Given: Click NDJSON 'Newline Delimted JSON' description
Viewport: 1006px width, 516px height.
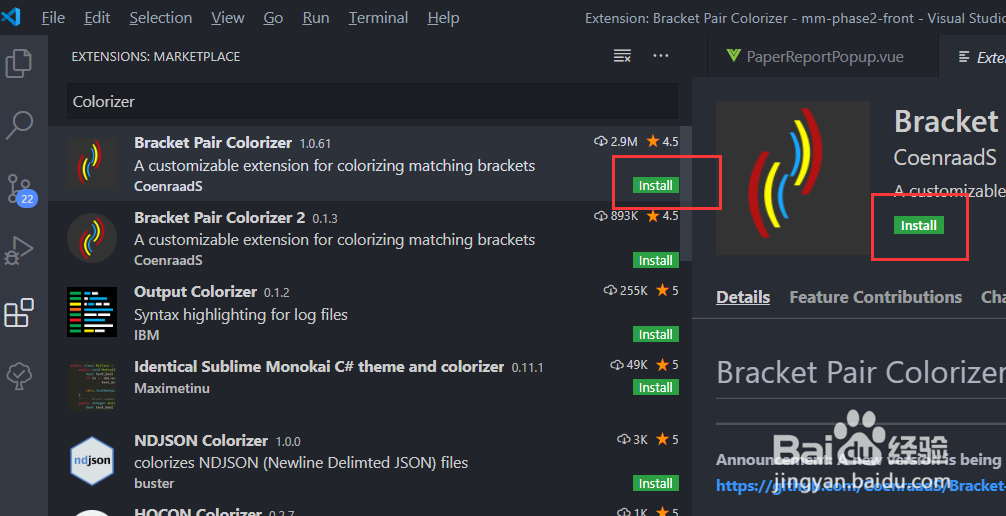Looking at the screenshot, I should click(x=301, y=463).
